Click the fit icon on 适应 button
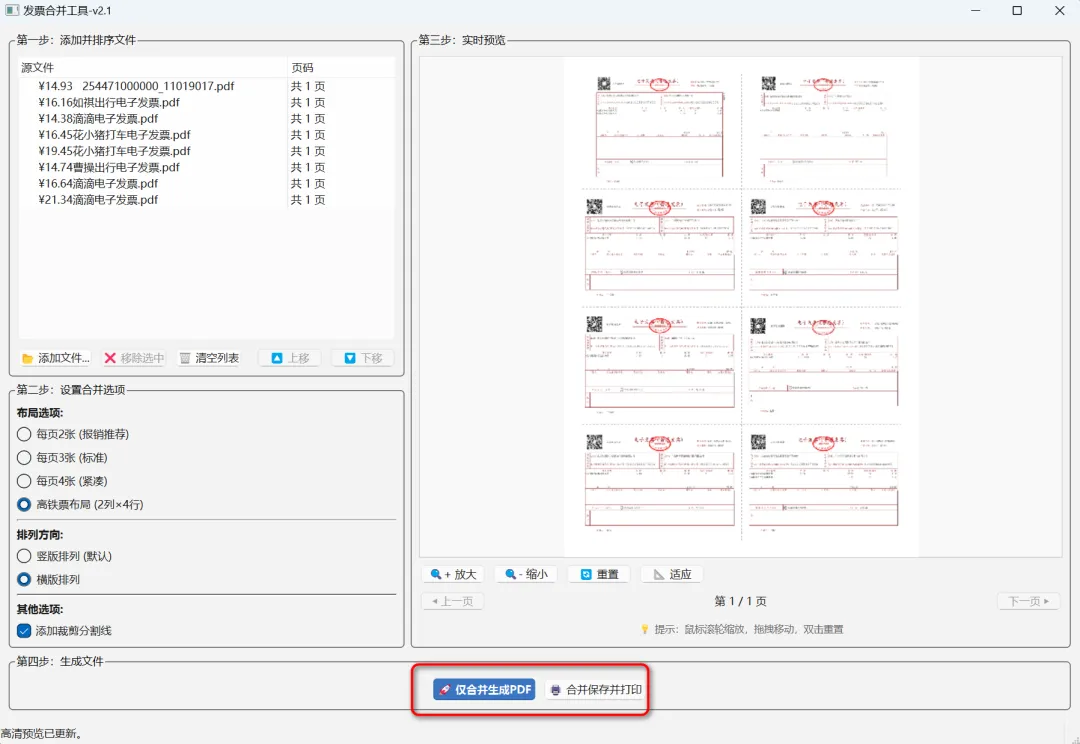This screenshot has width=1080, height=744. click(659, 574)
